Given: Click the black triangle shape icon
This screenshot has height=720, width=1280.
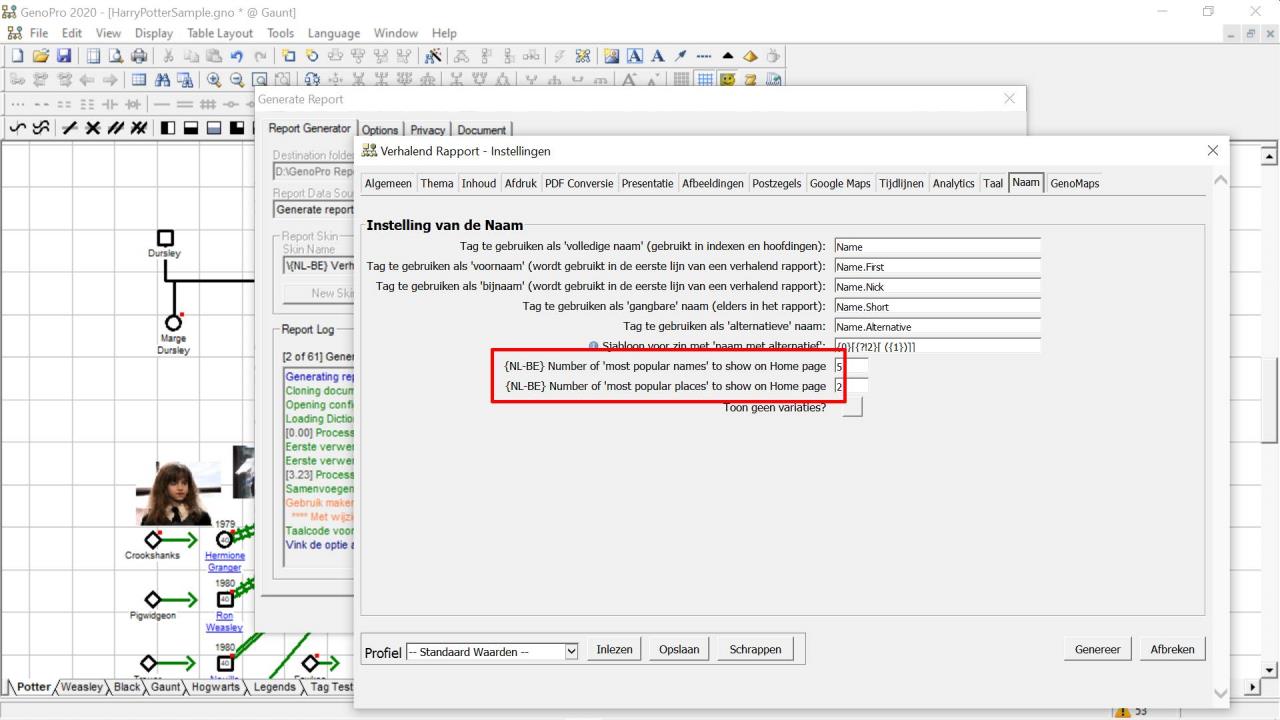Looking at the screenshot, I should point(728,56).
